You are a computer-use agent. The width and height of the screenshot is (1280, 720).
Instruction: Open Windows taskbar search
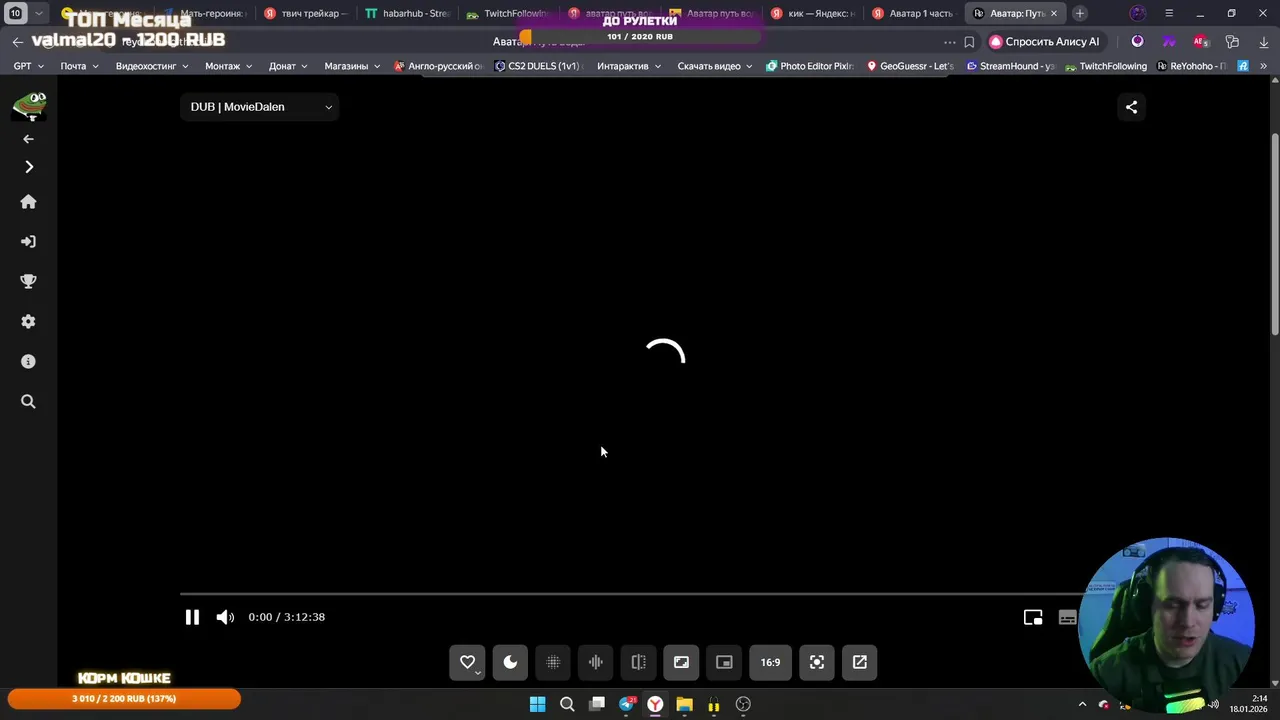click(567, 704)
